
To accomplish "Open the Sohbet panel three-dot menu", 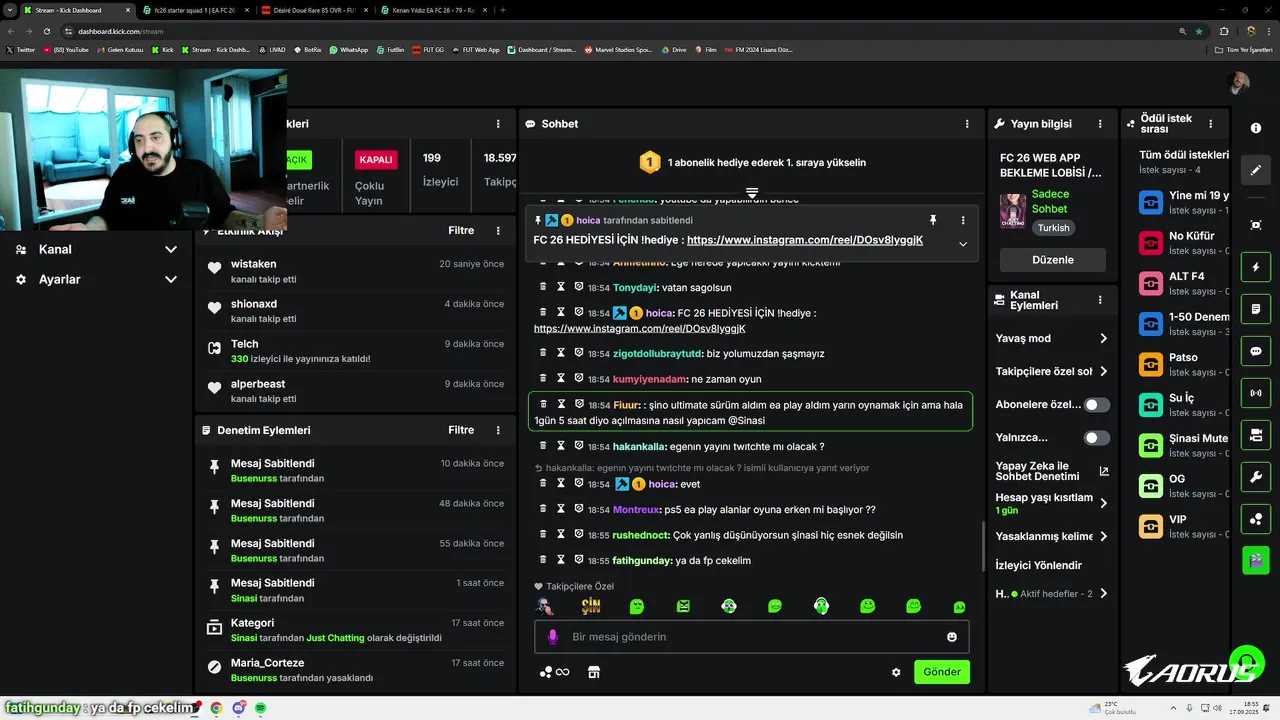I will point(967,124).
